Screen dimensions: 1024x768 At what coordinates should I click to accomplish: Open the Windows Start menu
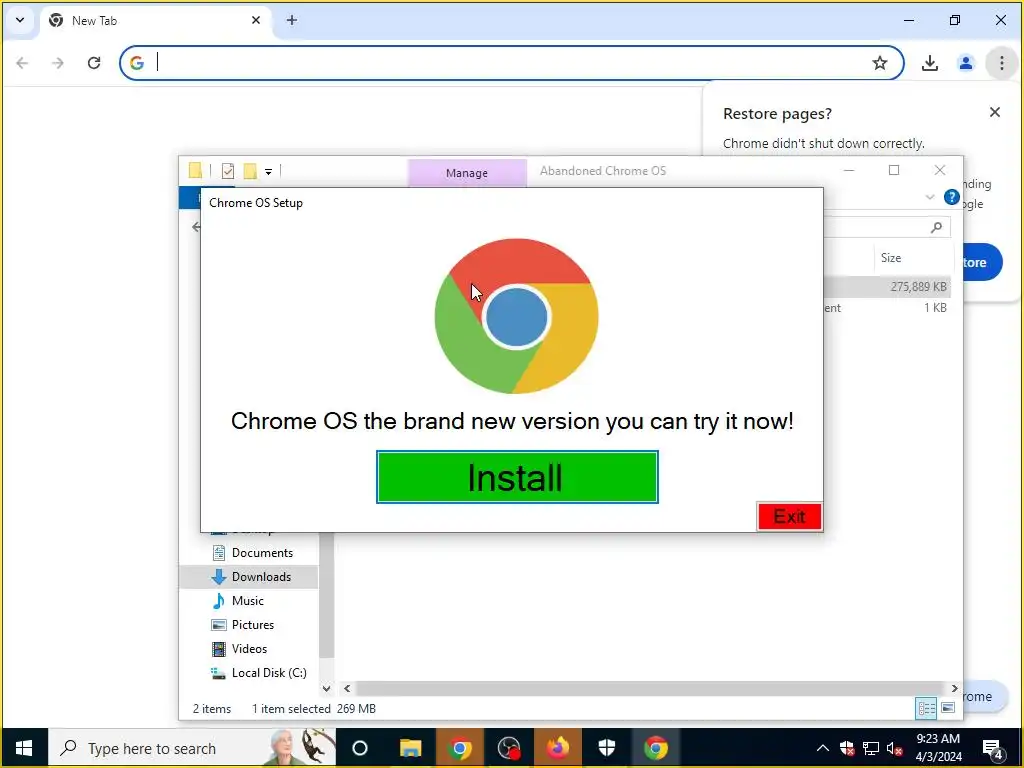pyautogui.click(x=24, y=748)
